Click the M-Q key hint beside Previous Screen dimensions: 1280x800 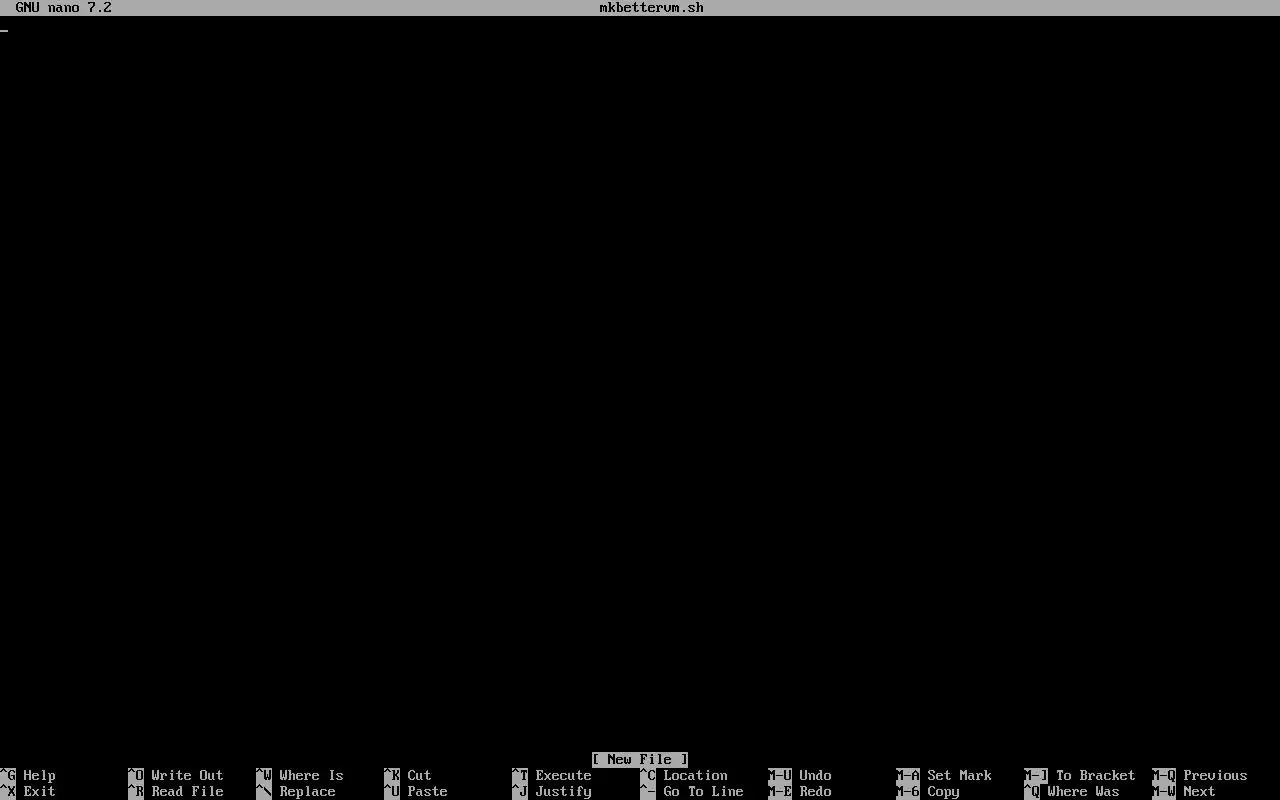[1164, 775]
